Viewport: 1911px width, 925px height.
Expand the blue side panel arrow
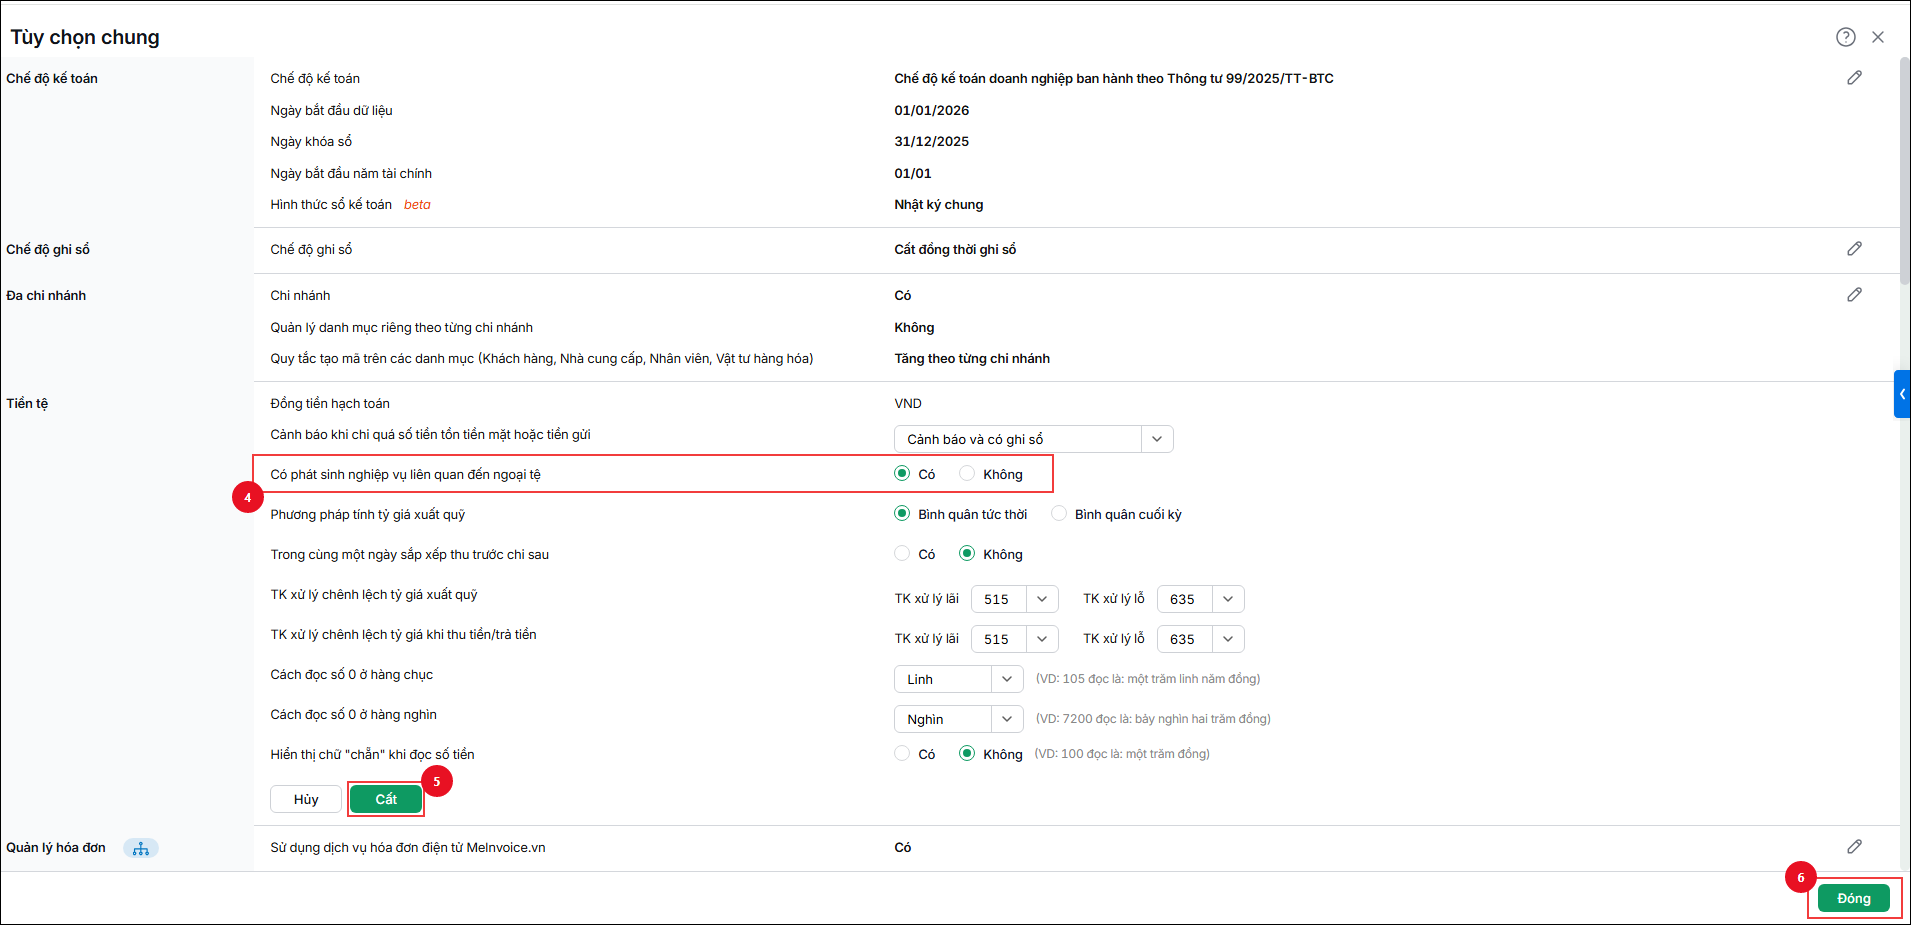click(x=1902, y=394)
